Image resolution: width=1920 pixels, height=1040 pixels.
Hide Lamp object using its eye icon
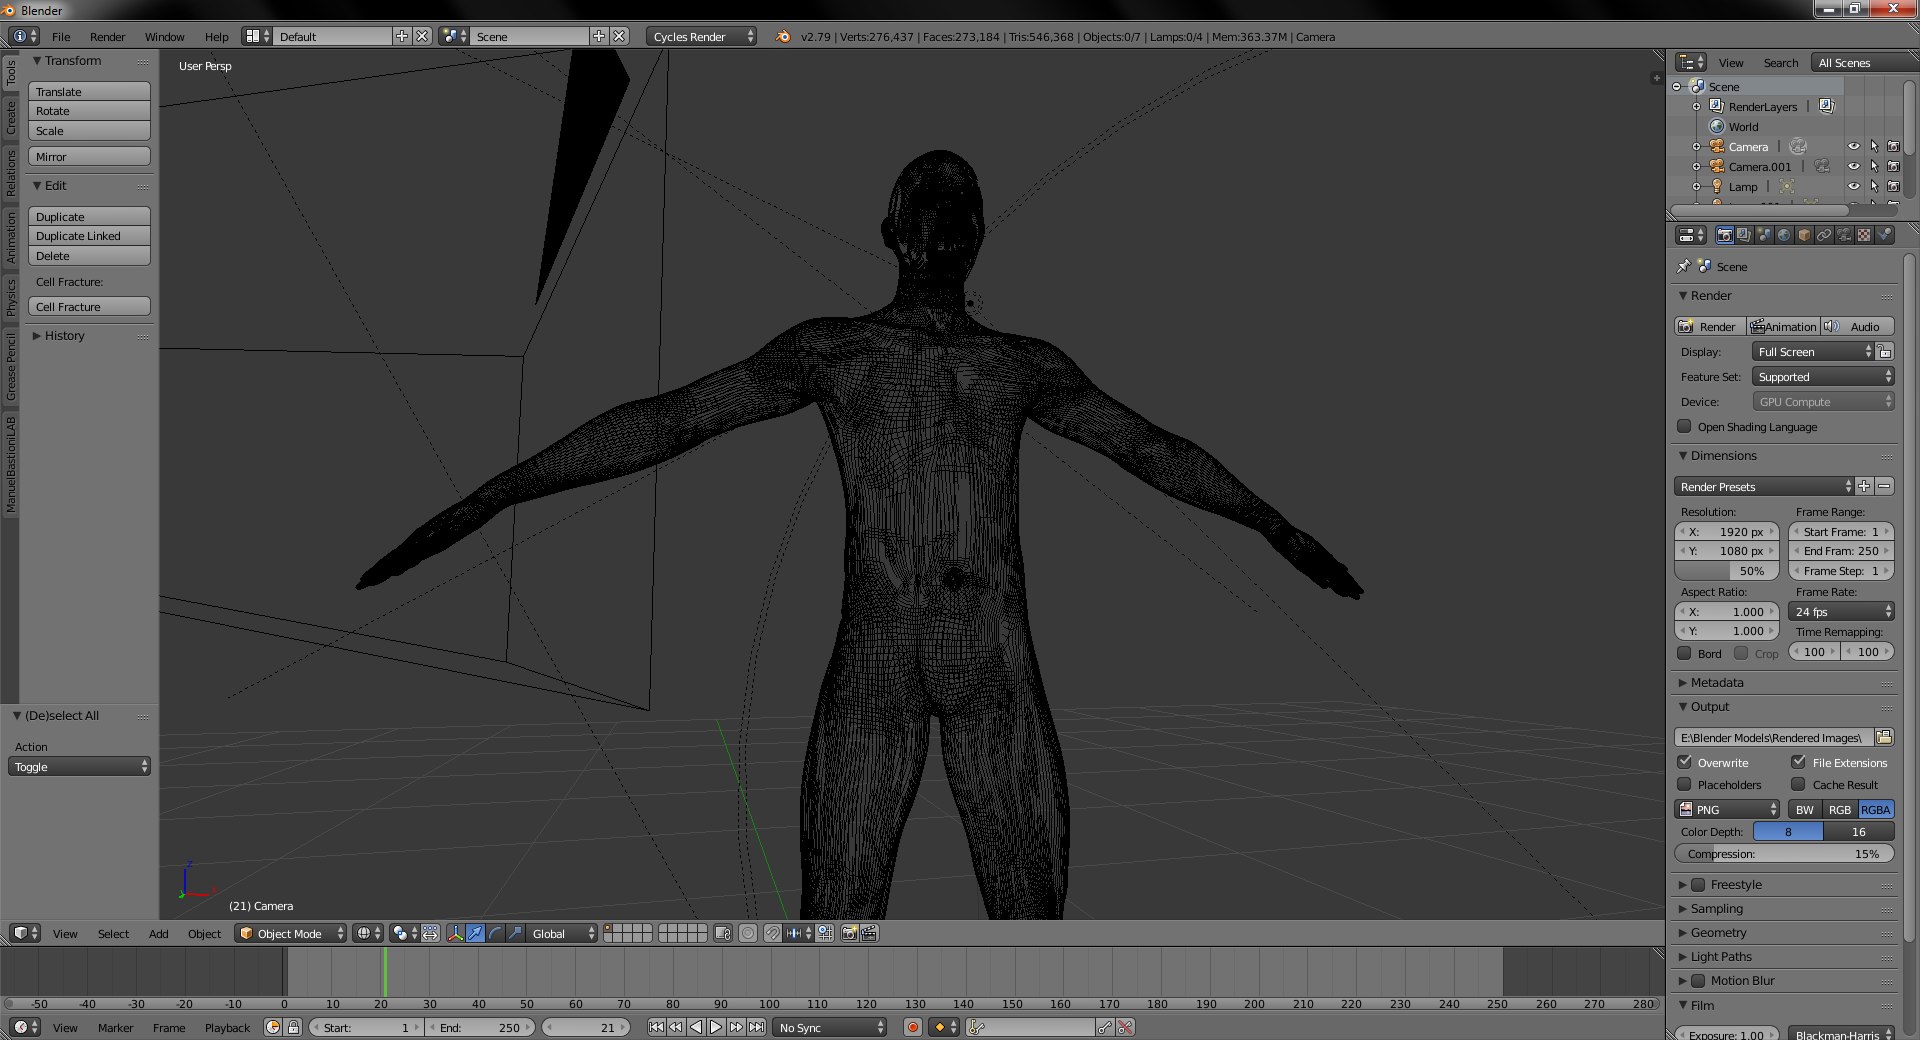1854,186
